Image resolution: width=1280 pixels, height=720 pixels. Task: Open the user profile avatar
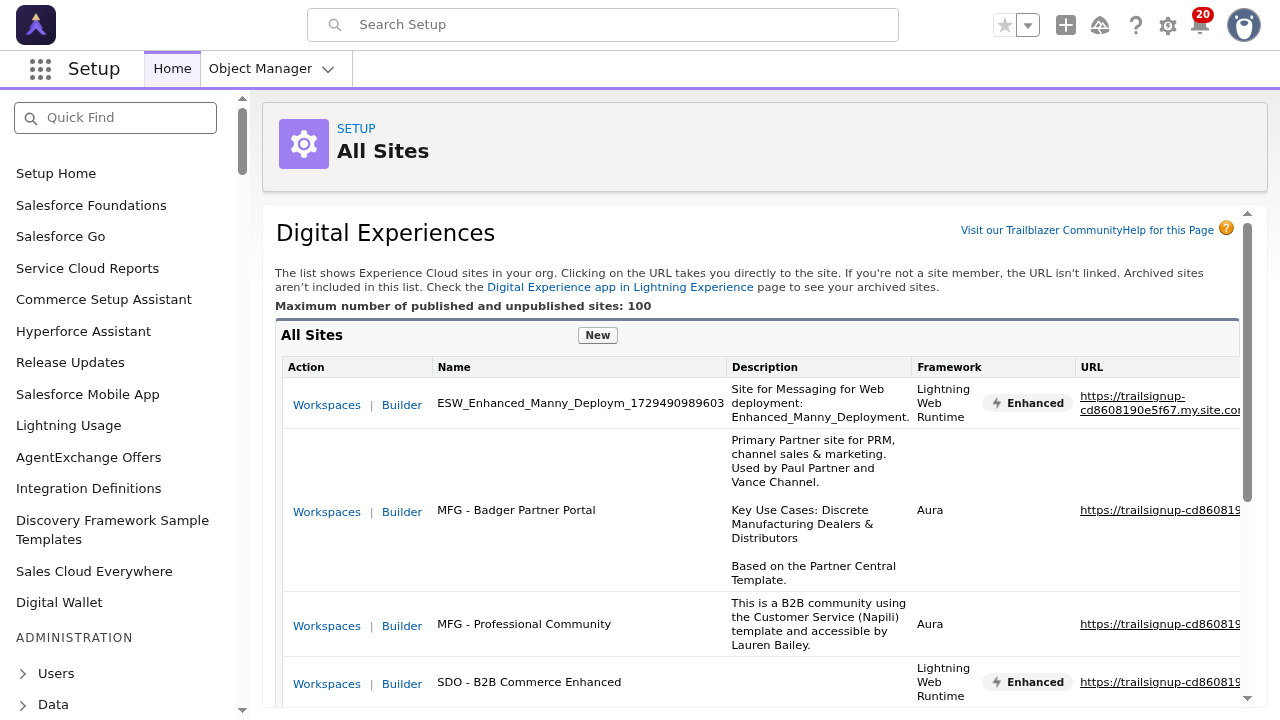[1244, 25]
